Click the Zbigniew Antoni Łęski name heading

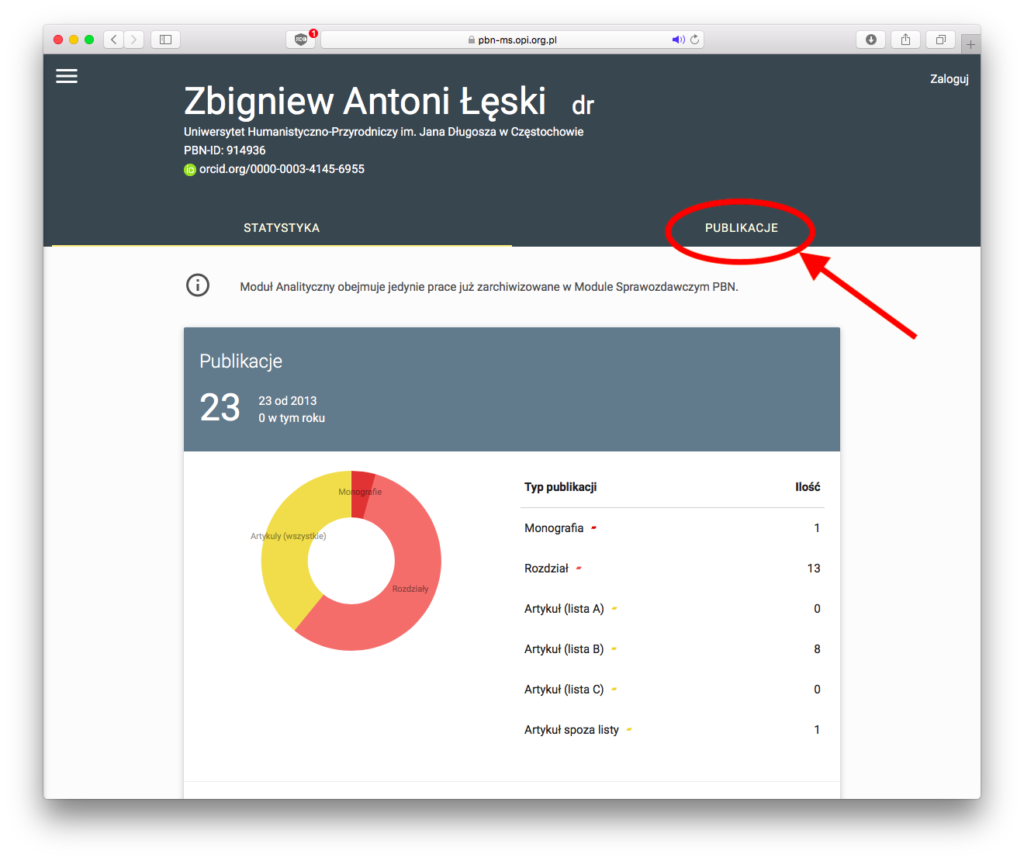364,101
